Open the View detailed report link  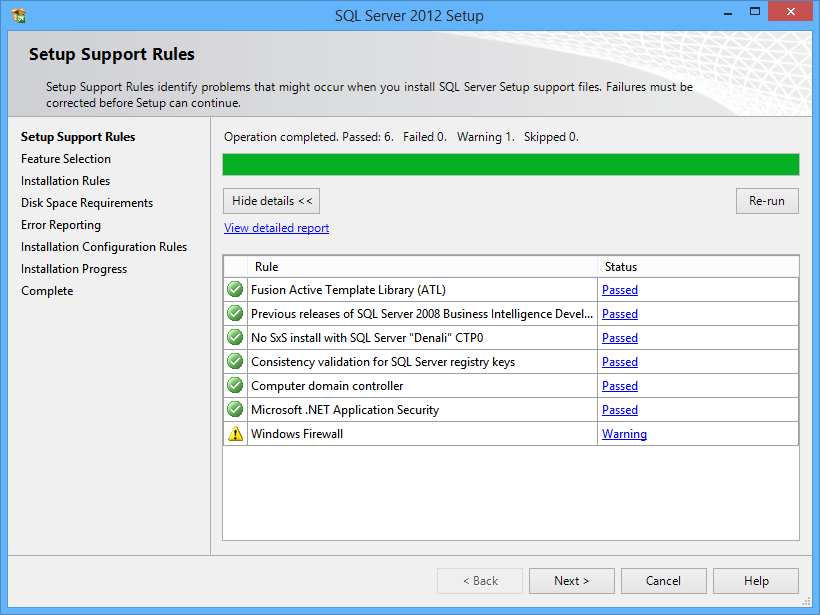pyautogui.click(x=276, y=227)
